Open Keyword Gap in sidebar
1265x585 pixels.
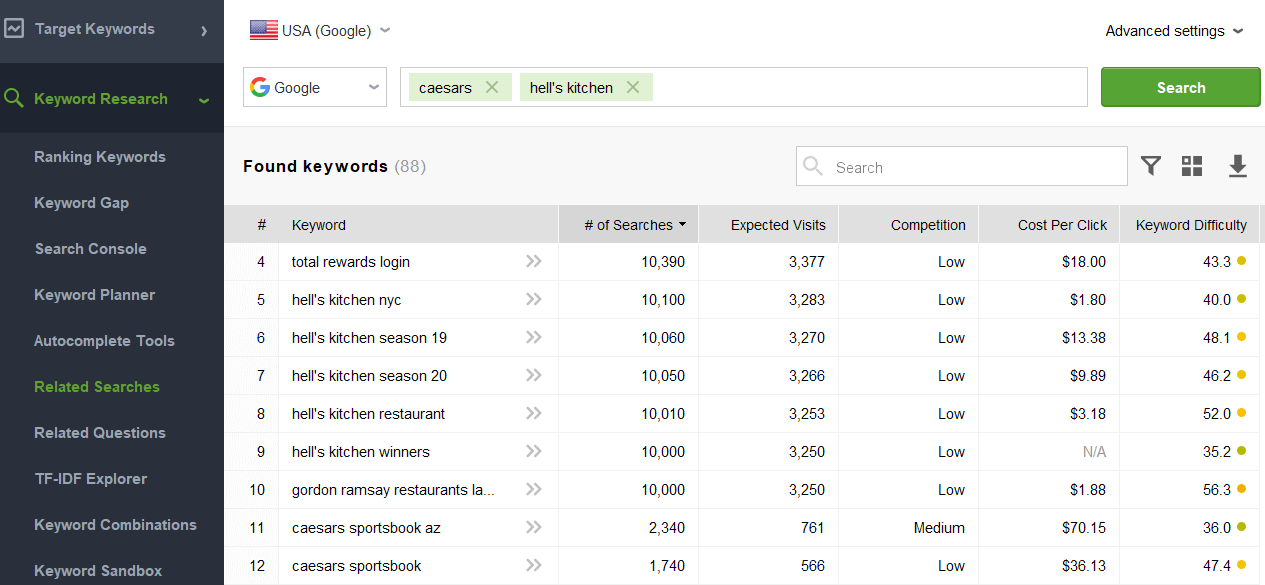click(x=81, y=202)
